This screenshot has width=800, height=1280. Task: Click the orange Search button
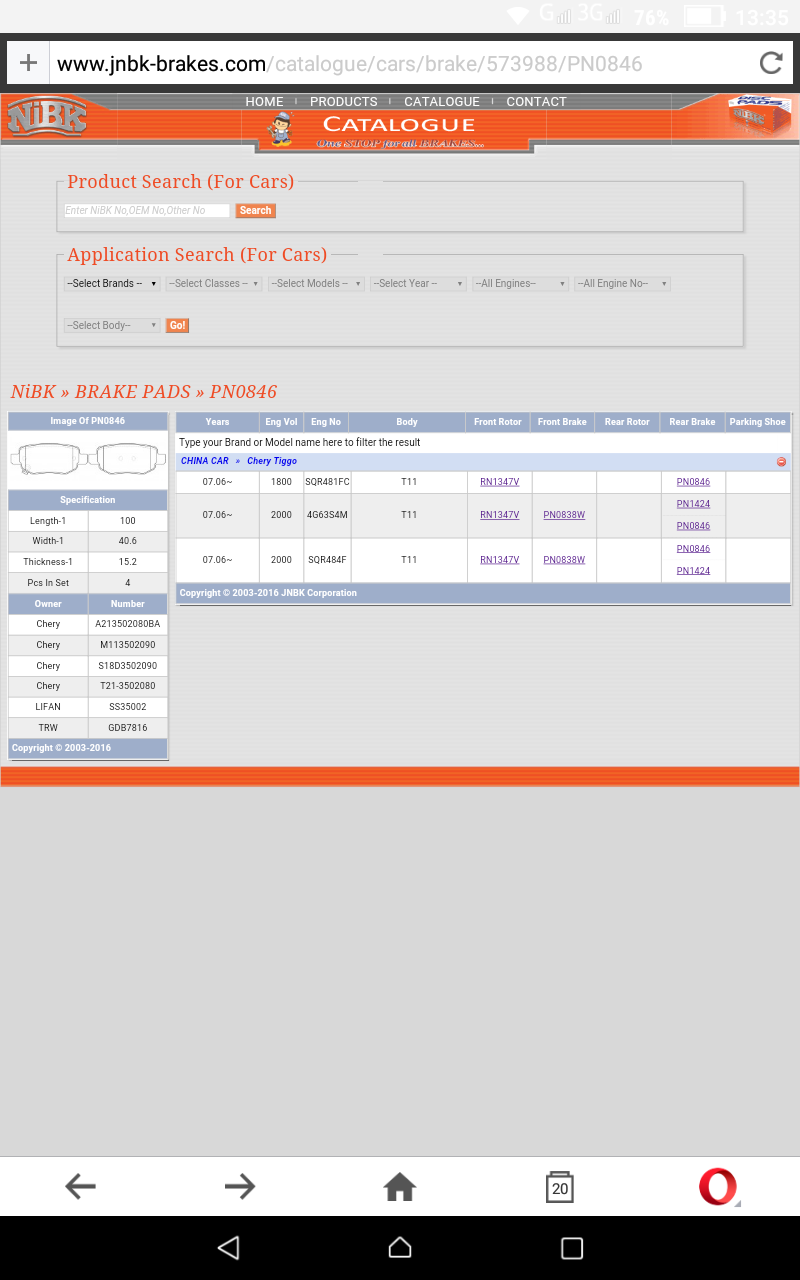[x=255, y=211]
